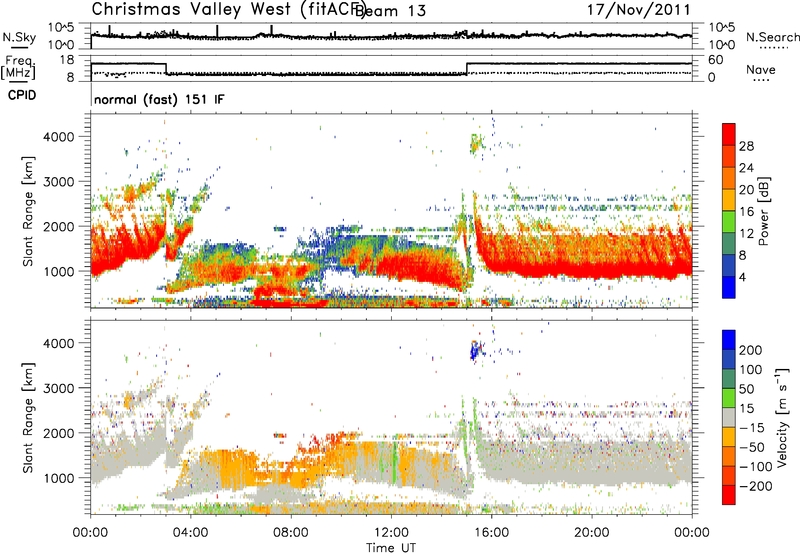Select the 'normal (fast) 151 IF' text
The height and width of the screenshot is (554, 800).
[x=159, y=99]
